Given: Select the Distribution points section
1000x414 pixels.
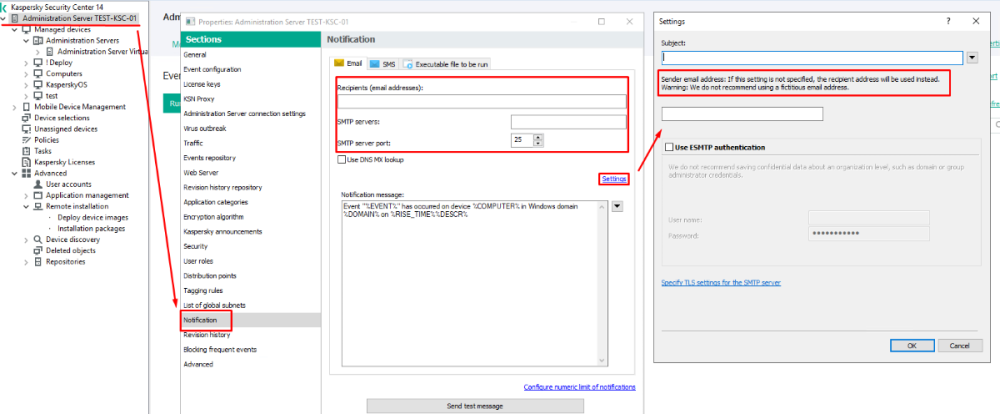Looking at the screenshot, I should tap(210, 276).
